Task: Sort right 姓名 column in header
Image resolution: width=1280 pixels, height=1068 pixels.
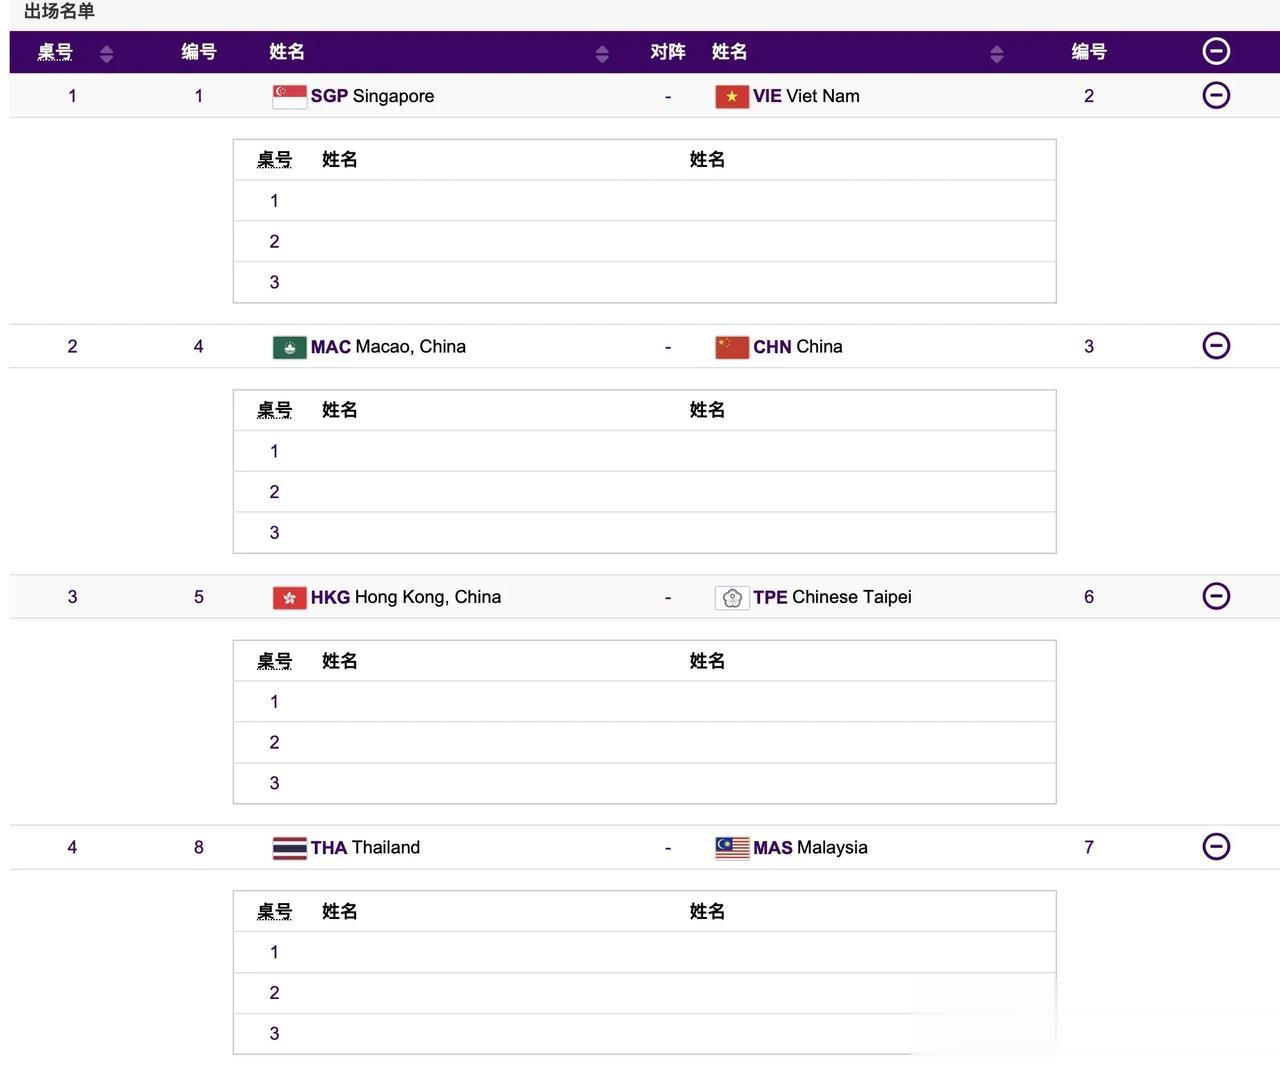Action: point(997,54)
